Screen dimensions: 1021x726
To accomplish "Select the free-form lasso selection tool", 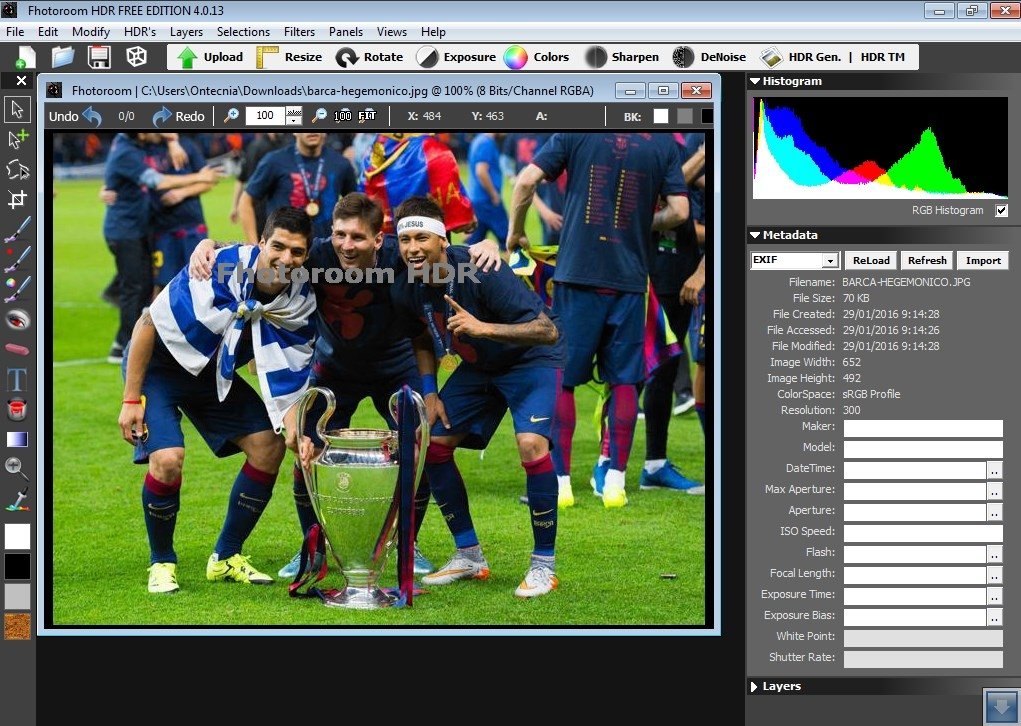I will tap(18, 169).
